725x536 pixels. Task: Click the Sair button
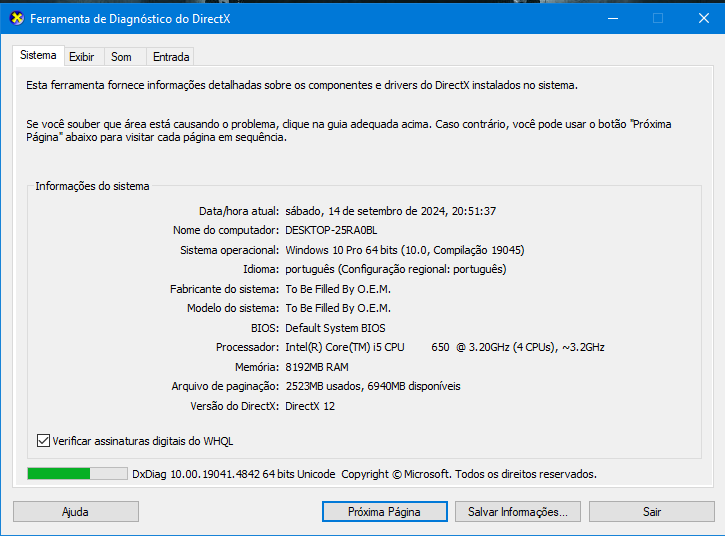(x=652, y=512)
